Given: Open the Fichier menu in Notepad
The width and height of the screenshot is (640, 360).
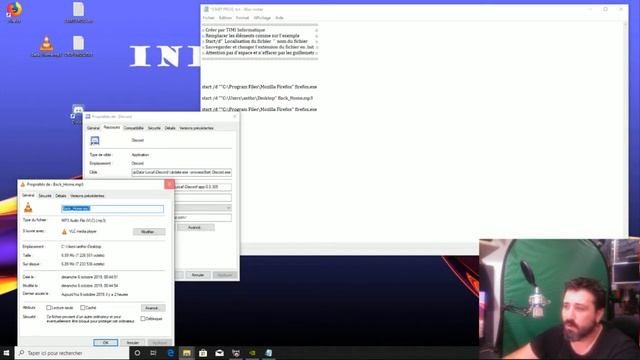Looking at the screenshot, I should pyautogui.click(x=208, y=18).
